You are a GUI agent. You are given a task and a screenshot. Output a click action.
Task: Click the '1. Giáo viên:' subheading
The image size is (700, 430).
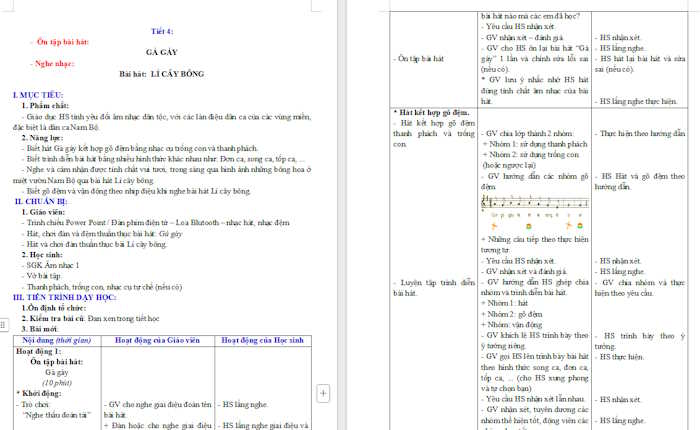(x=46, y=211)
